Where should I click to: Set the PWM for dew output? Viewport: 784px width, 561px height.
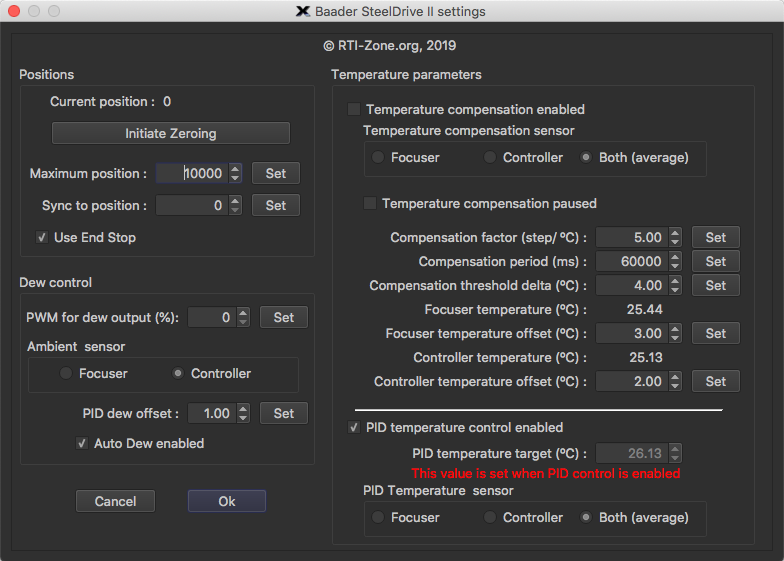(x=284, y=318)
